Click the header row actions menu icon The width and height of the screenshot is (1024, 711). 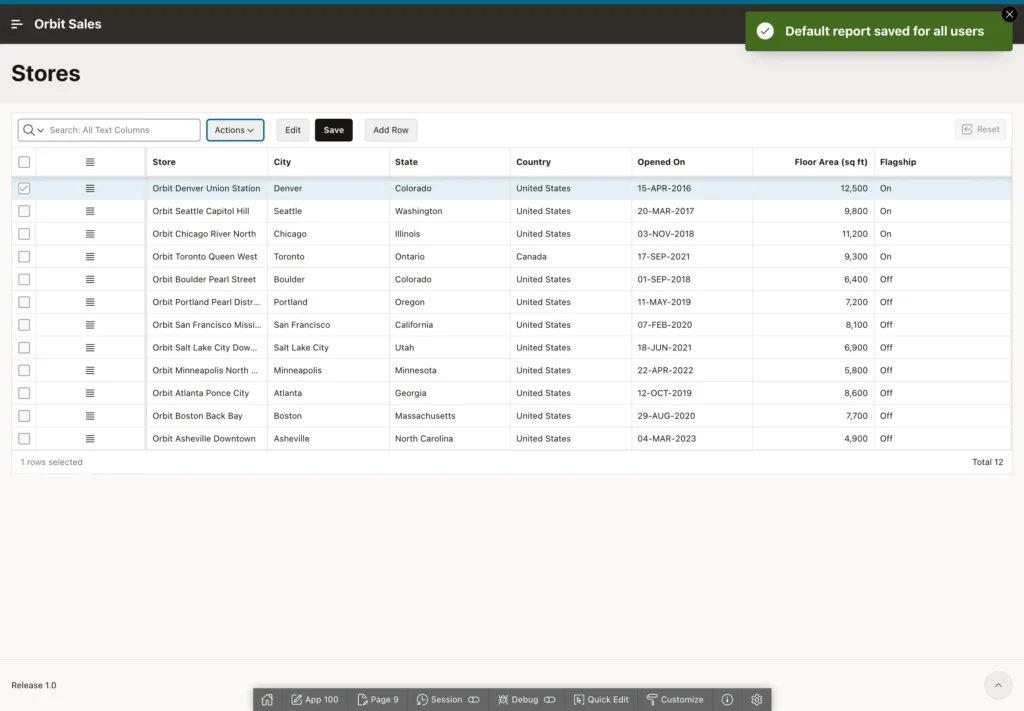[90, 162]
